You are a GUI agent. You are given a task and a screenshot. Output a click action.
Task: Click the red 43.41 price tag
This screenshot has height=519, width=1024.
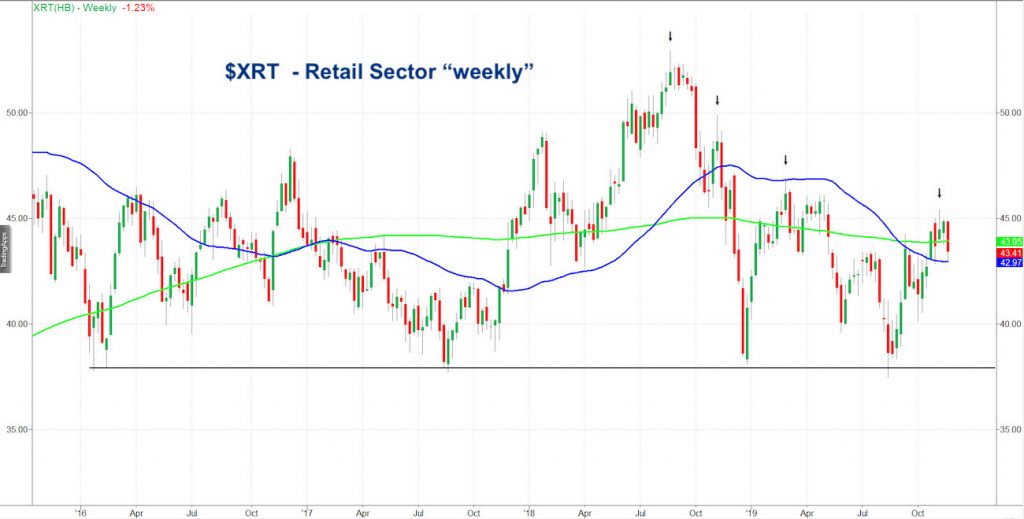(x=1008, y=253)
